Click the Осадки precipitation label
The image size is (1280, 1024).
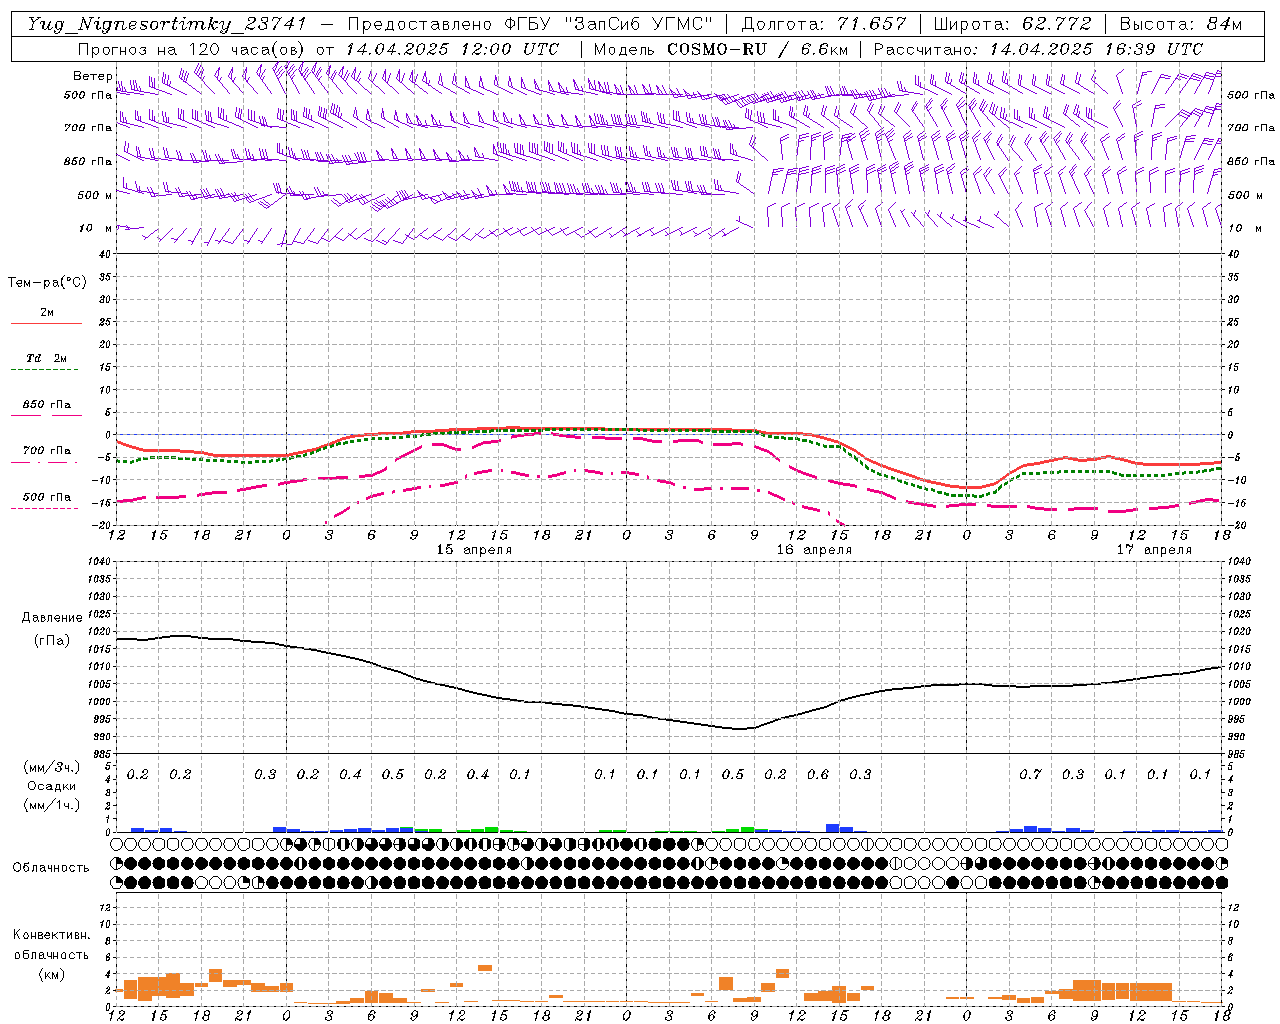(51, 786)
